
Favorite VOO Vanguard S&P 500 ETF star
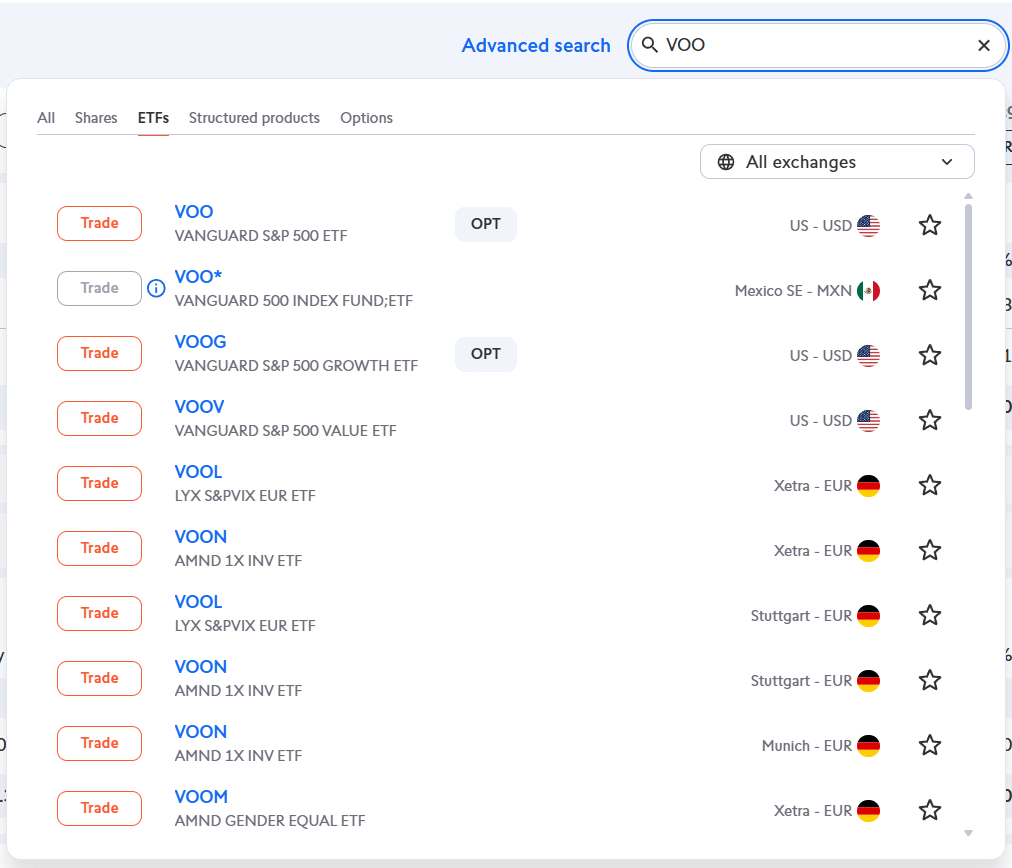[x=929, y=225]
